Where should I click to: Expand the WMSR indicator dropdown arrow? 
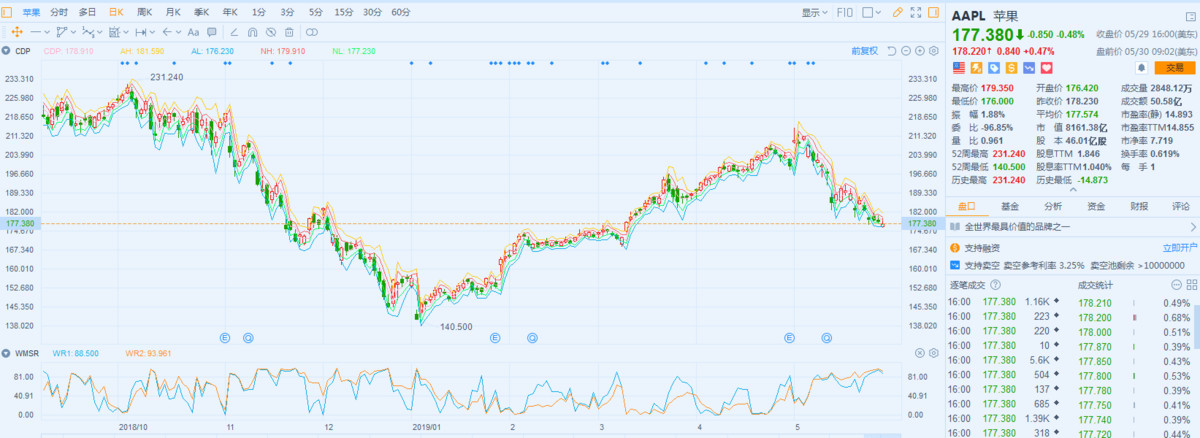6,353
